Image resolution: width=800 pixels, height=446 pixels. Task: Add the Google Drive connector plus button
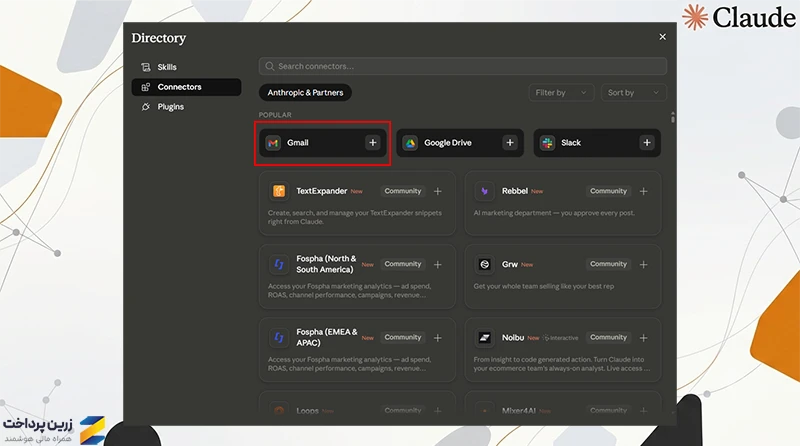click(x=510, y=143)
